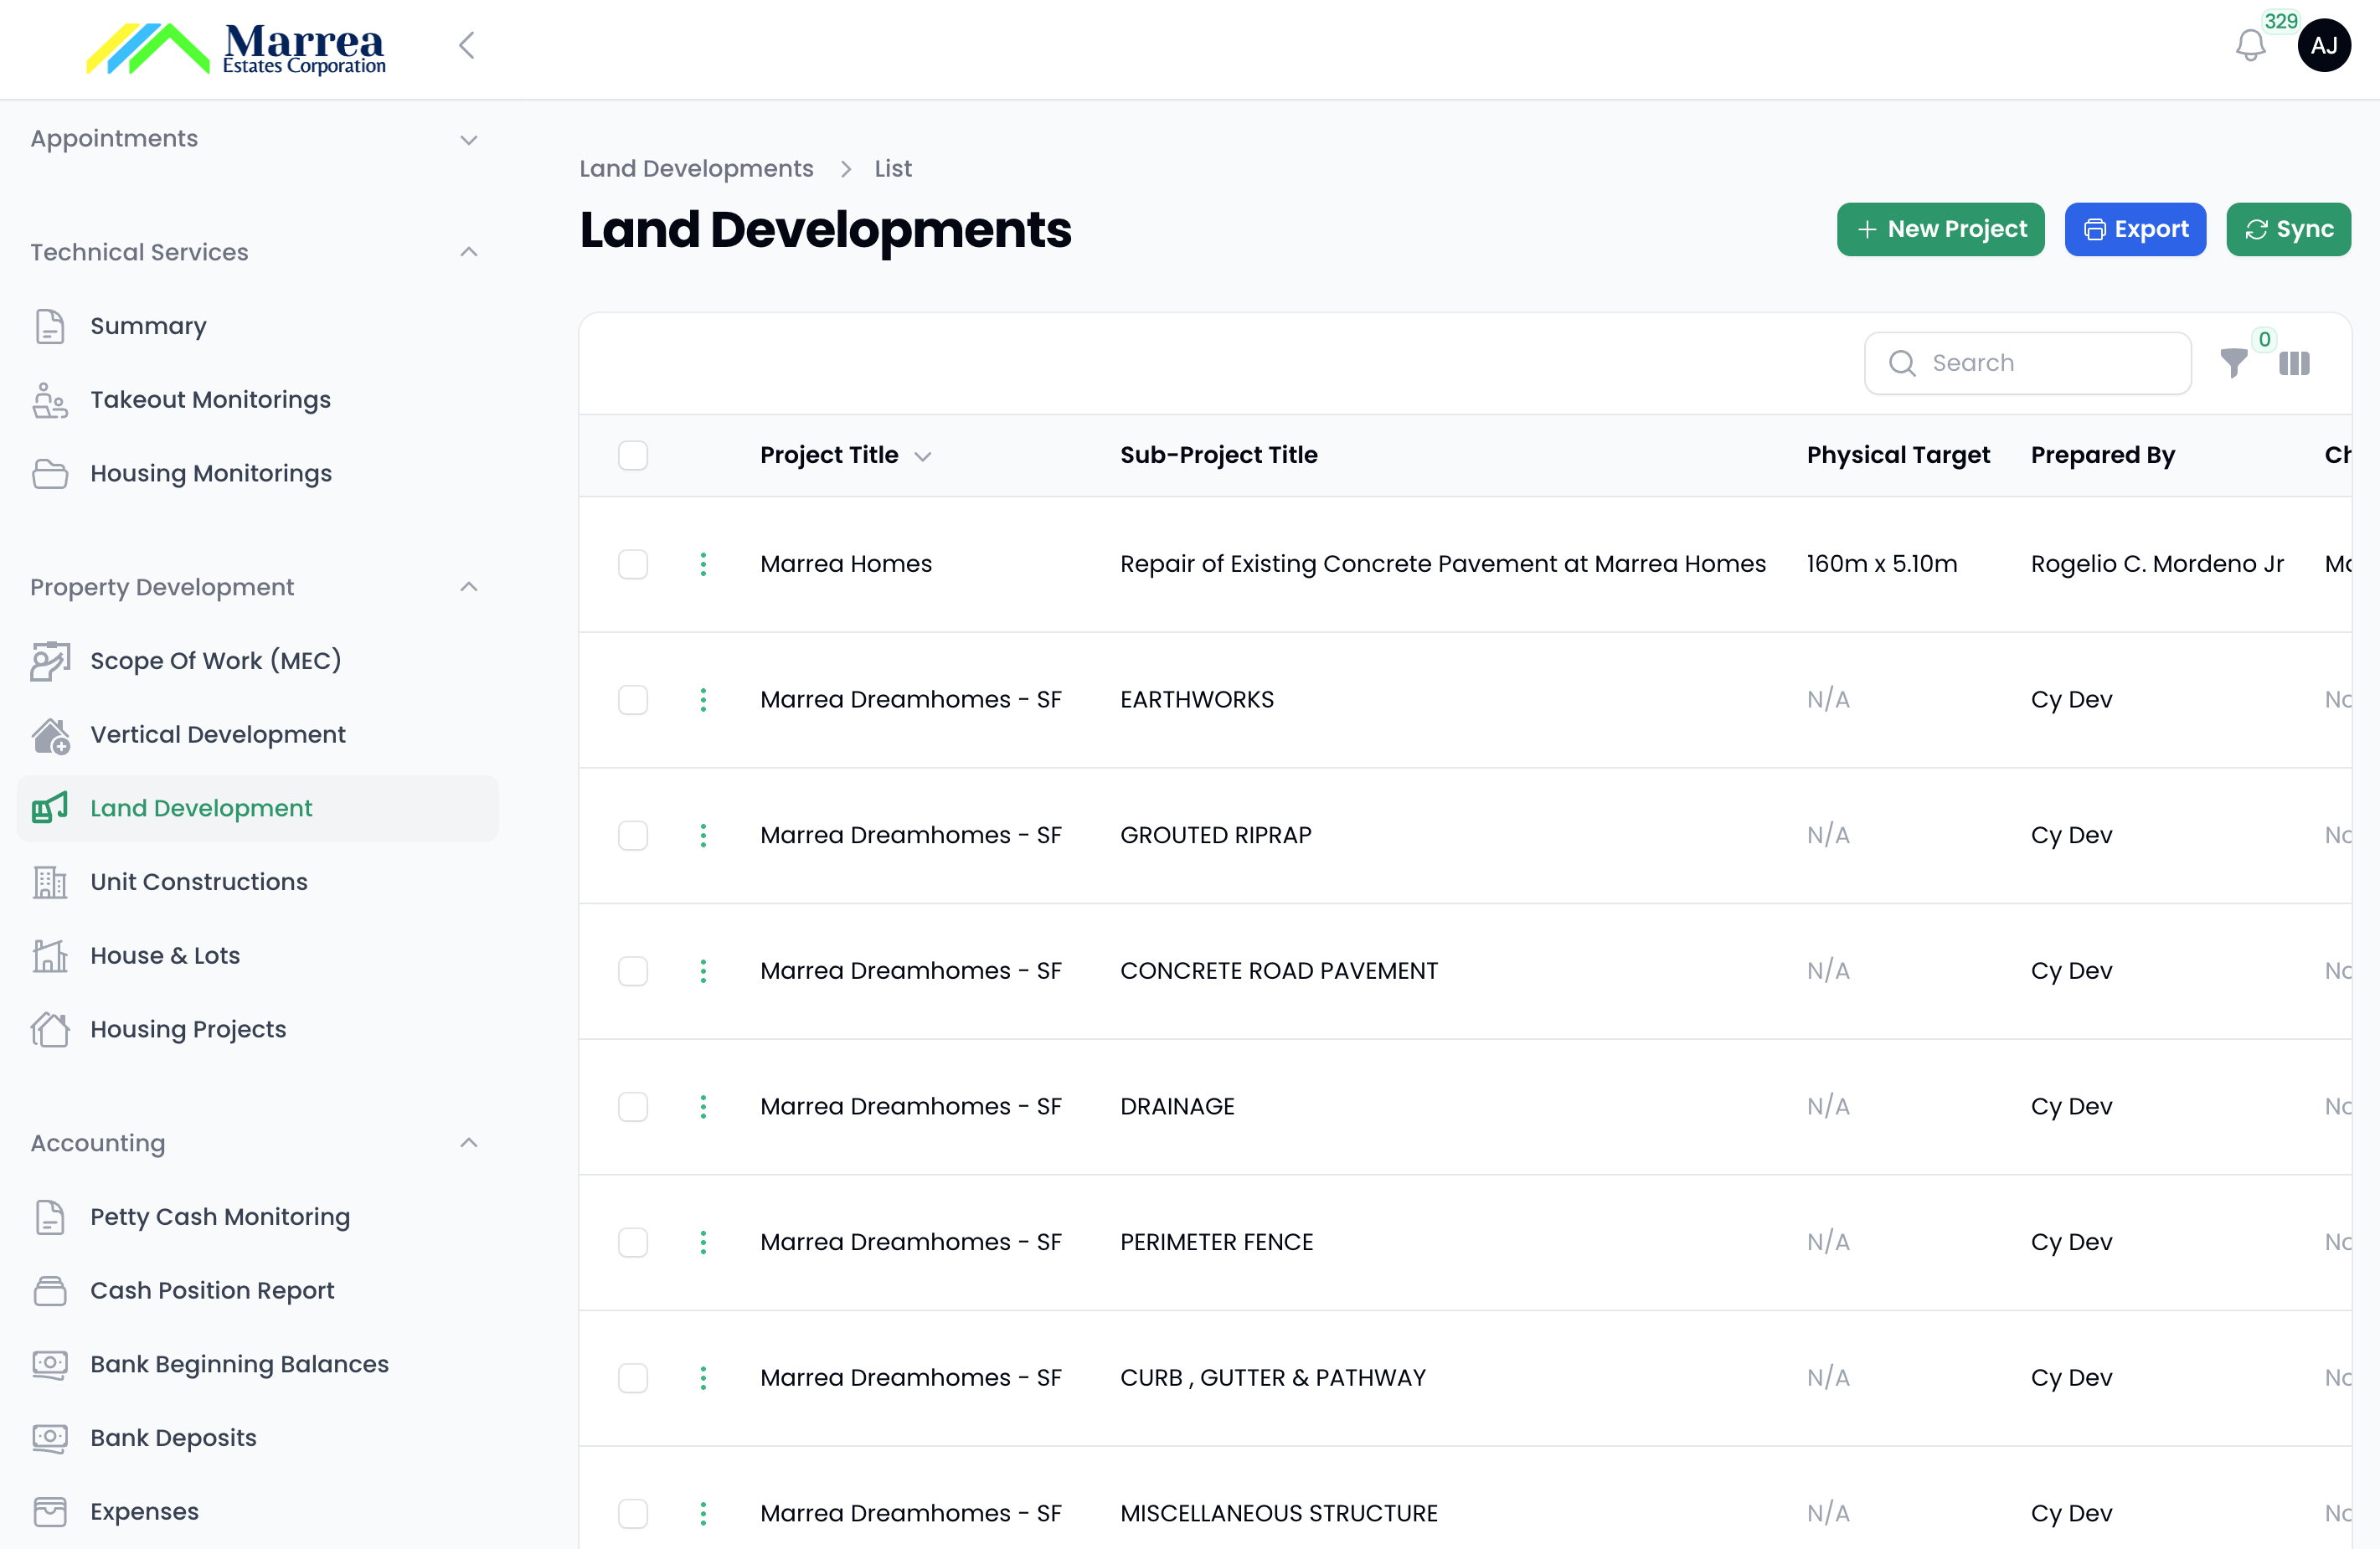Open the kebab menu on the Marrea Homes row
Viewport: 2380px width, 1549px height.
coord(705,563)
